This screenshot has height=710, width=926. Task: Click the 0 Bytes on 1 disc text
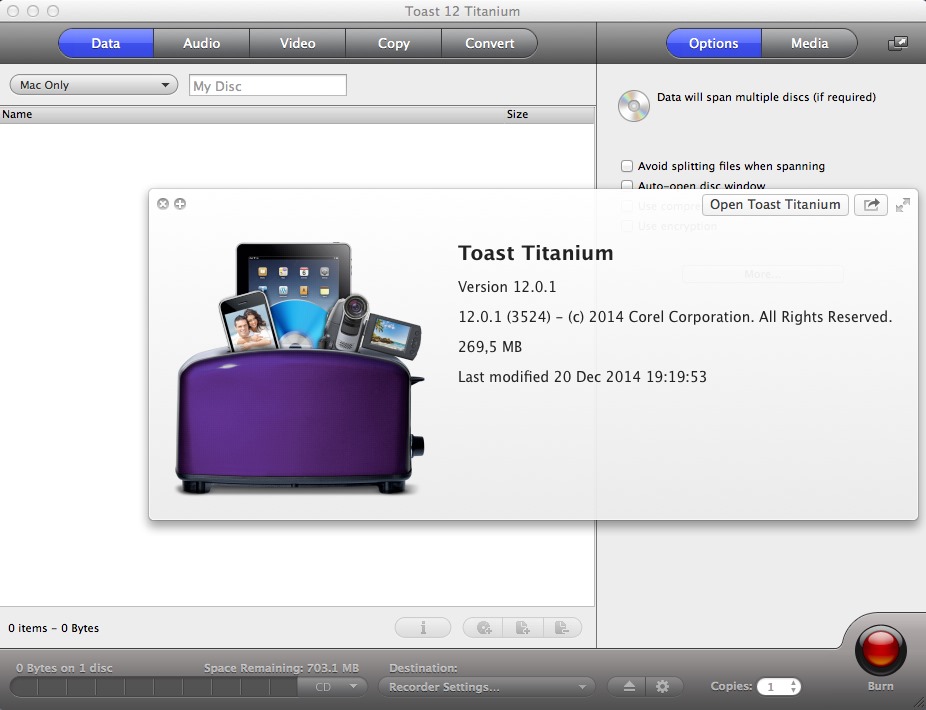click(64, 668)
